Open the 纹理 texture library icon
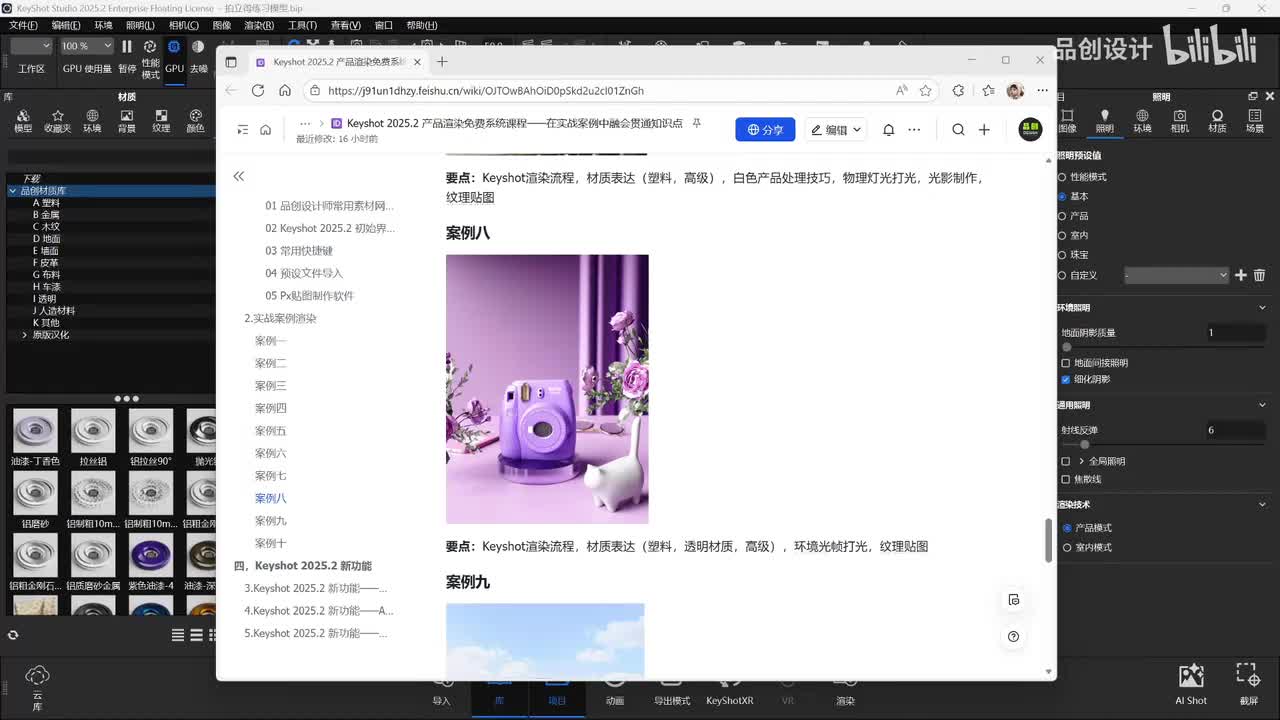 [161, 121]
